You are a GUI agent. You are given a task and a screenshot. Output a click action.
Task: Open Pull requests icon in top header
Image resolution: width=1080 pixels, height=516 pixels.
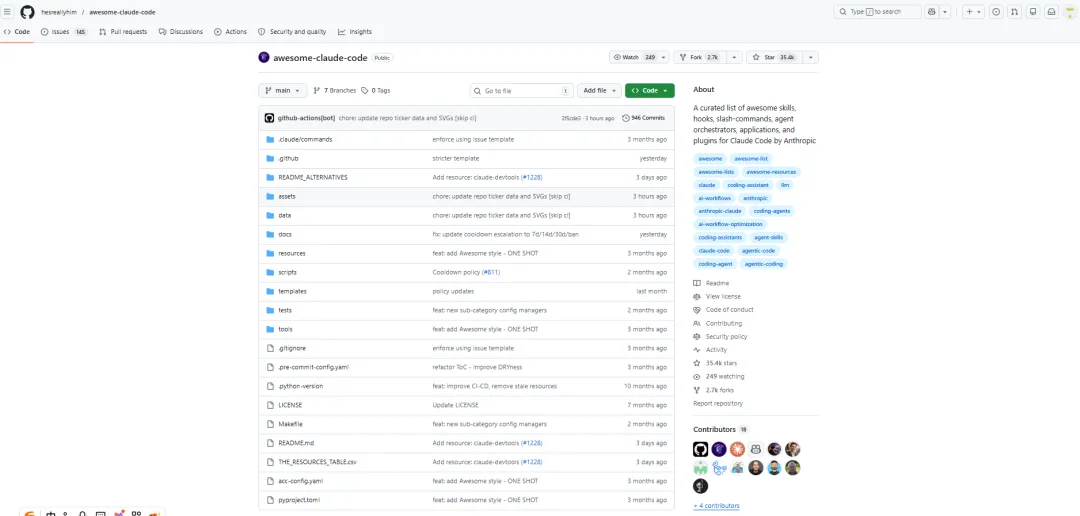(x=1015, y=12)
